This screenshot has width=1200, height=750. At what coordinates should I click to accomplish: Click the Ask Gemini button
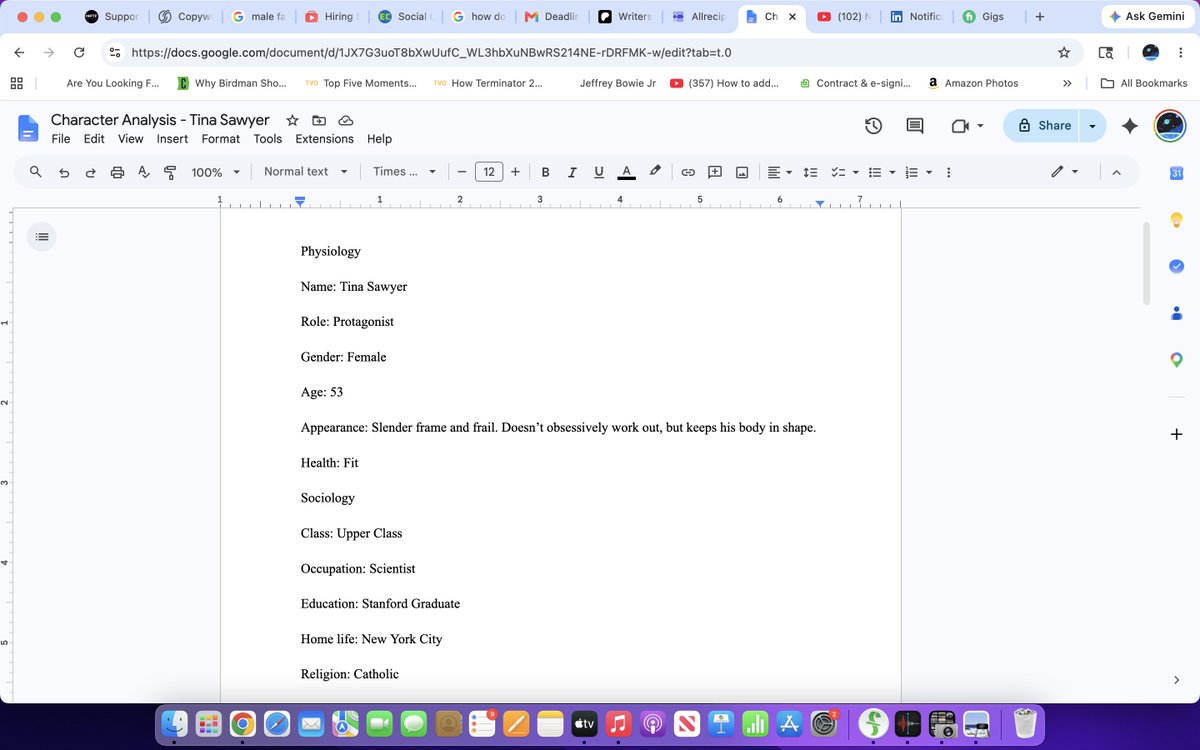pyautogui.click(x=1146, y=17)
